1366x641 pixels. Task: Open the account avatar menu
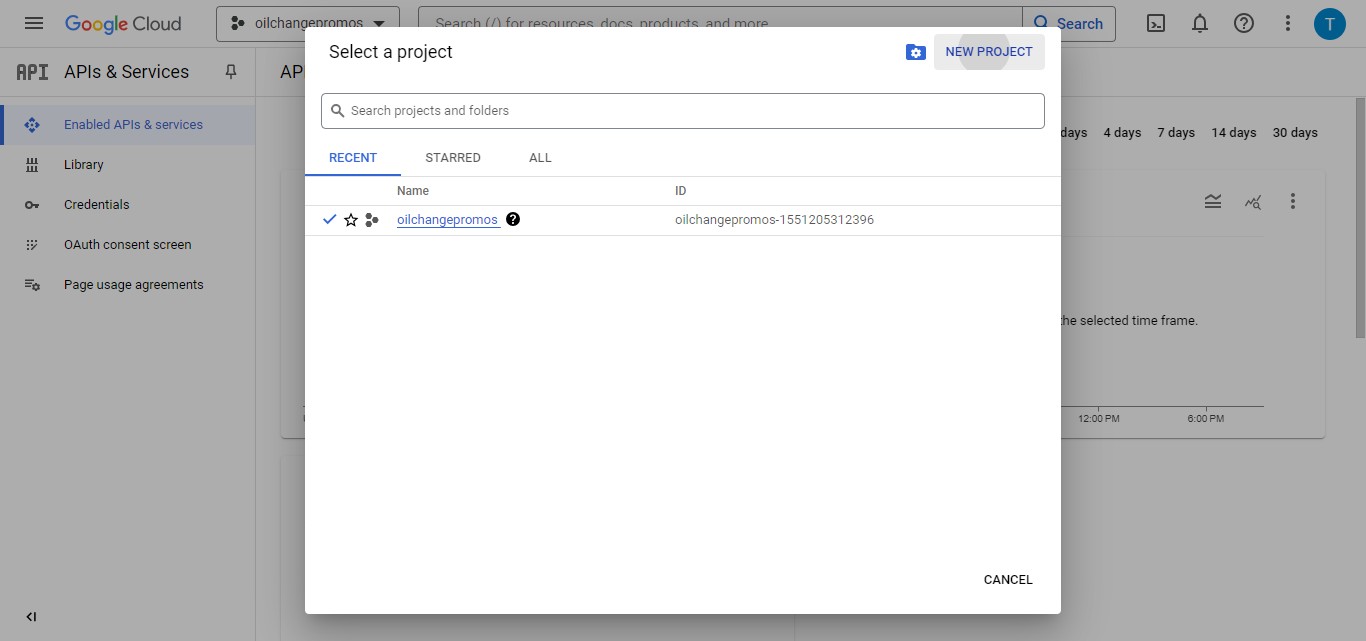pyautogui.click(x=1330, y=22)
